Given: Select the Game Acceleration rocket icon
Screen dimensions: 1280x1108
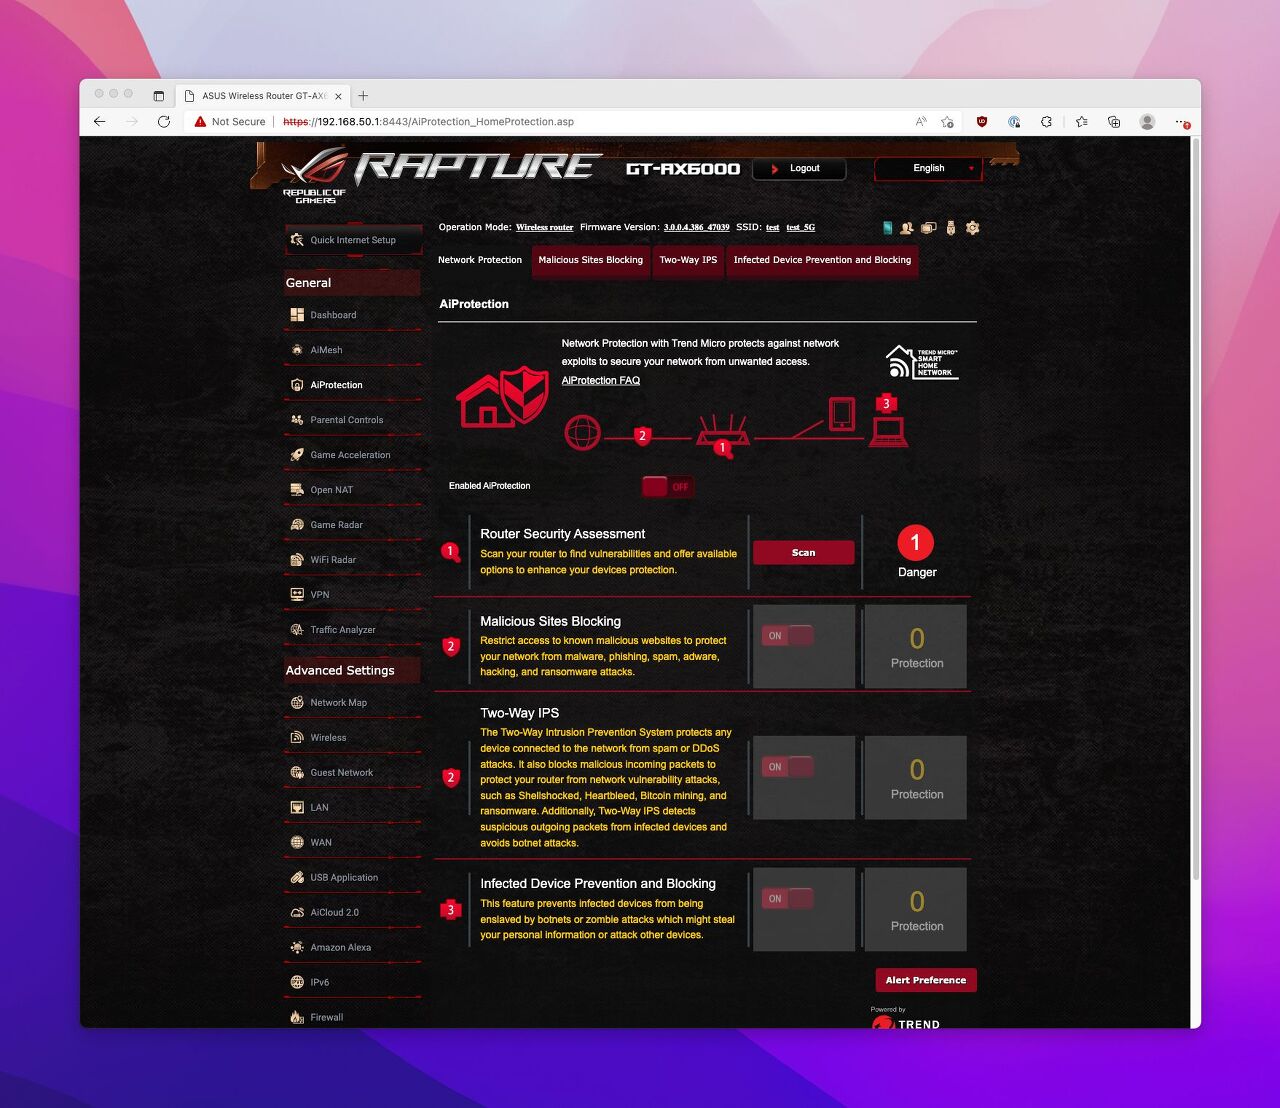Looking at the screenshot, I should coord(297,454).
